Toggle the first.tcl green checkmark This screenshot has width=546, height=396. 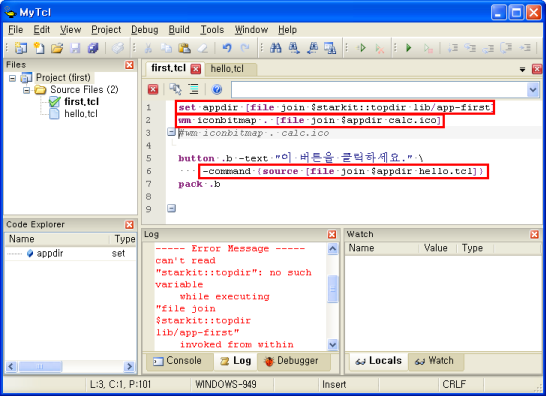55,102
